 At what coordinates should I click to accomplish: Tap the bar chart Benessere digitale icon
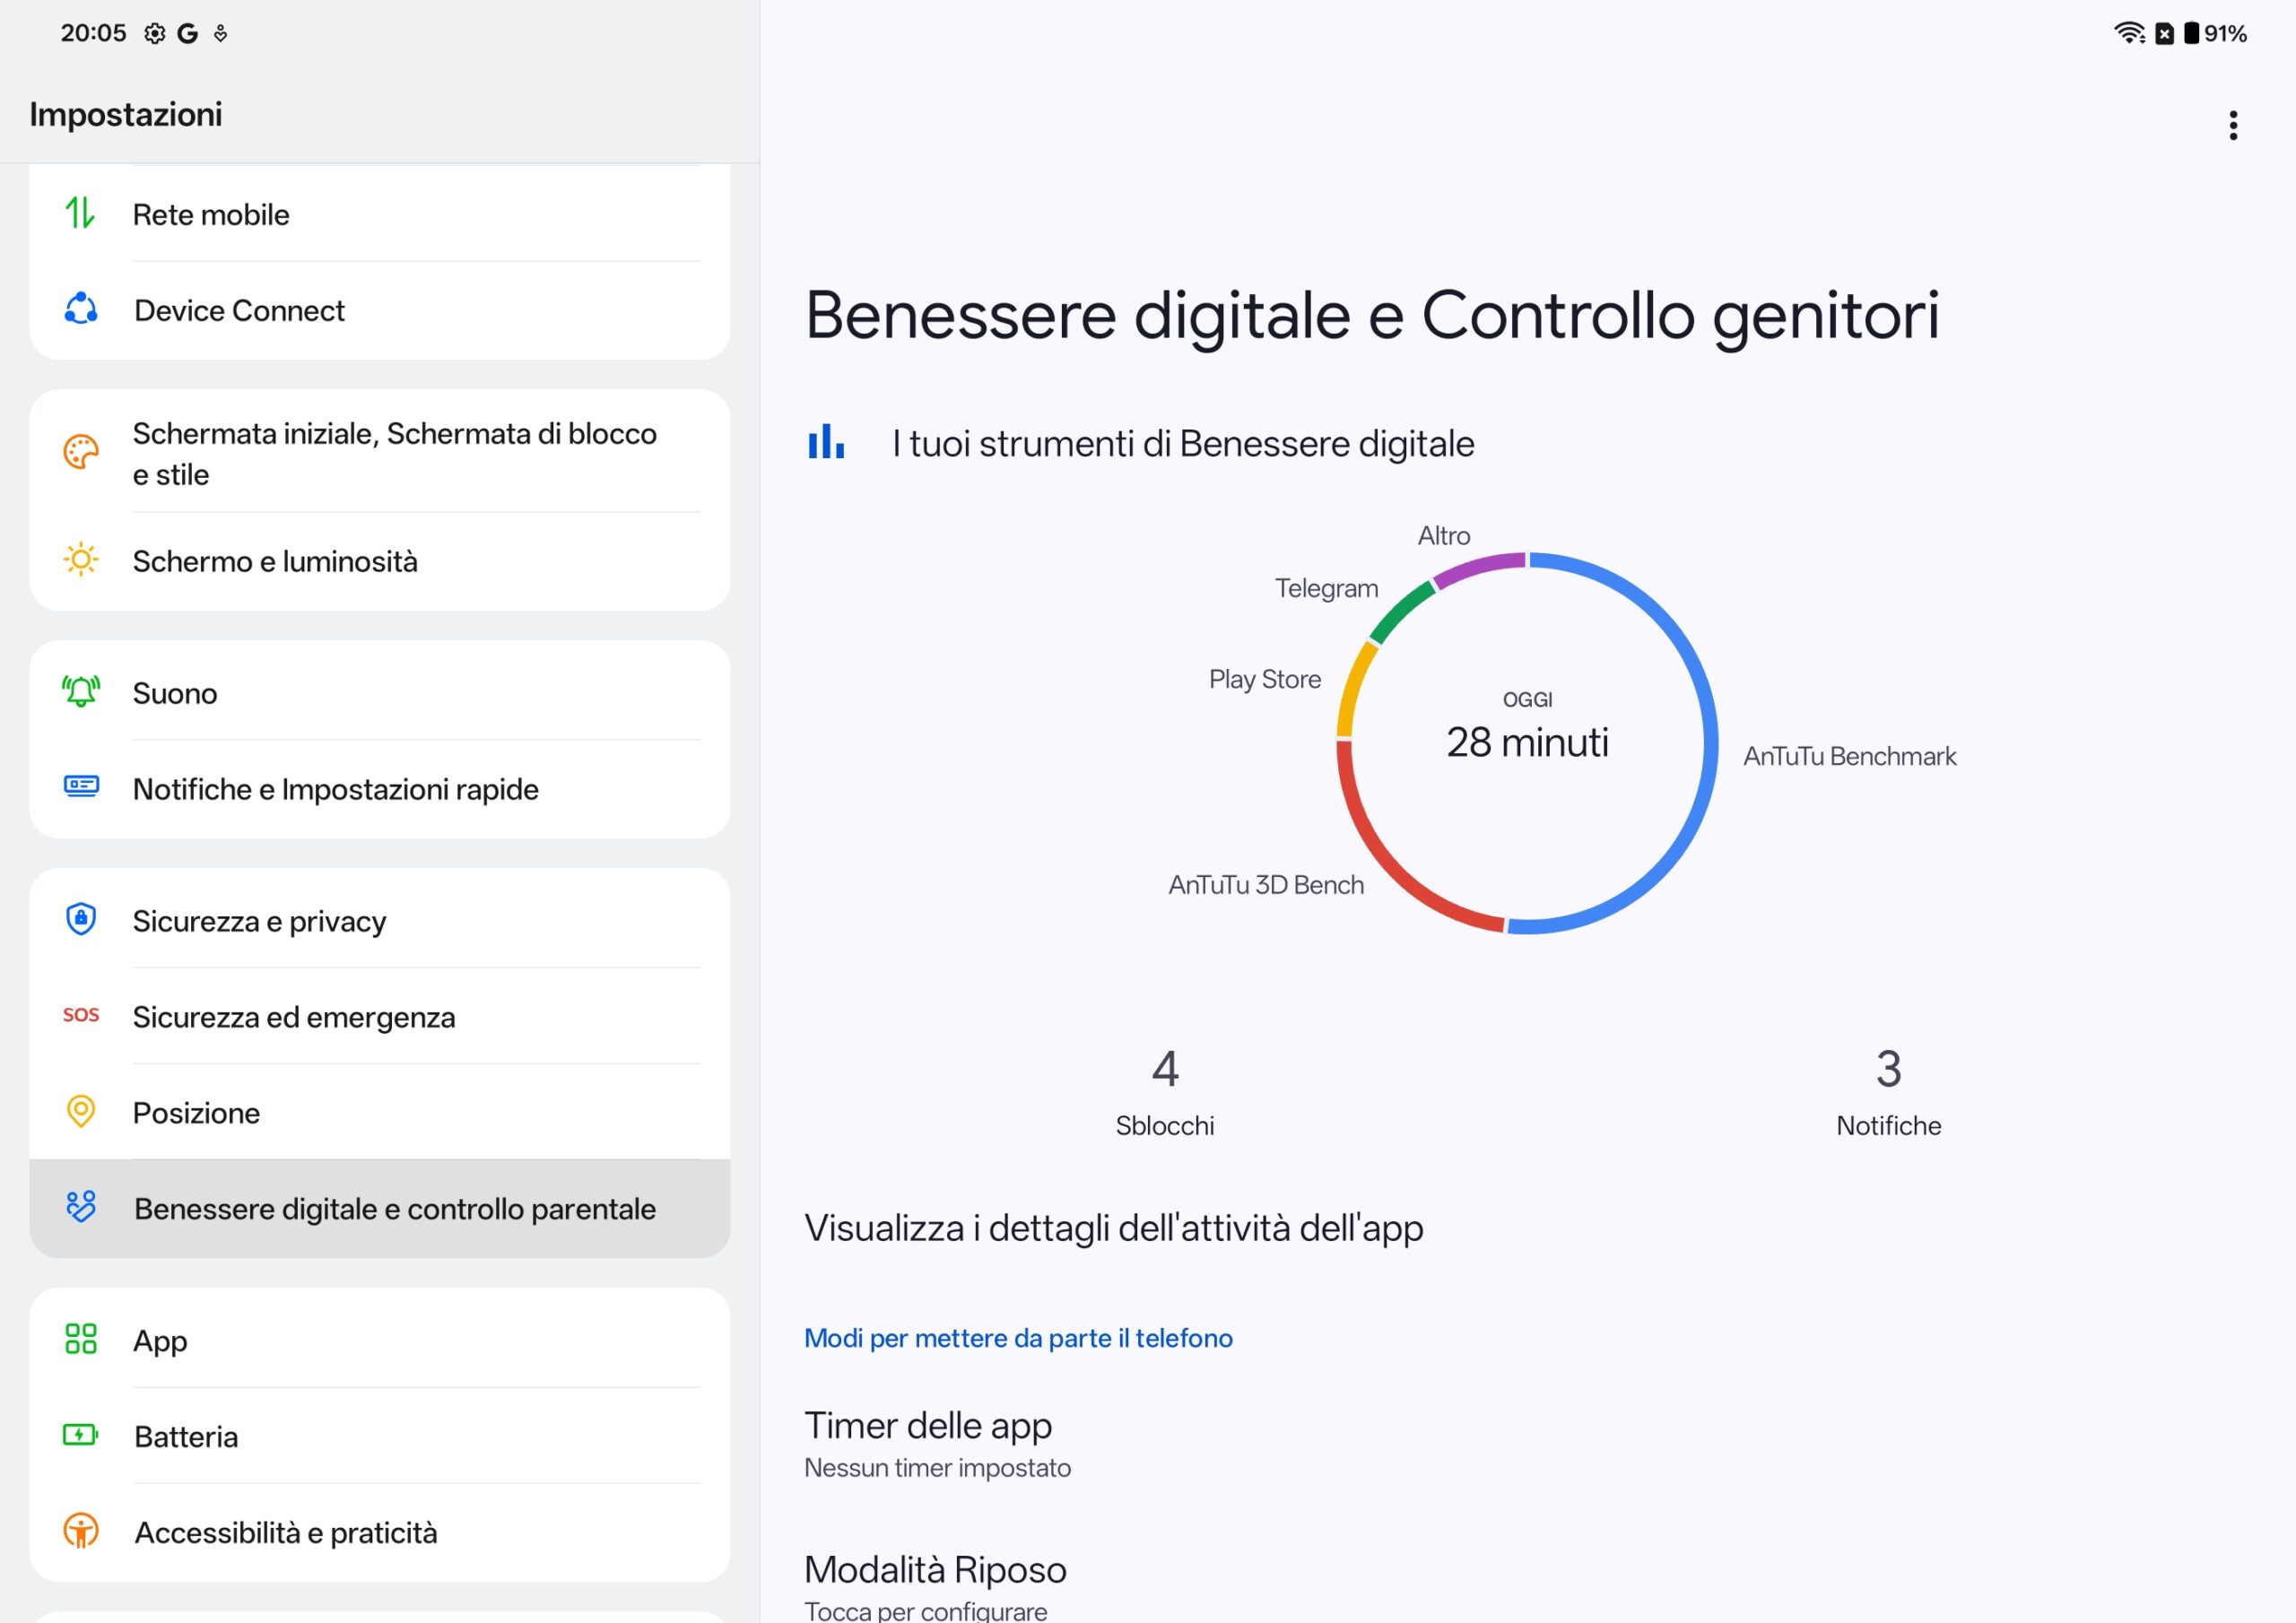(x=826, y=442)
